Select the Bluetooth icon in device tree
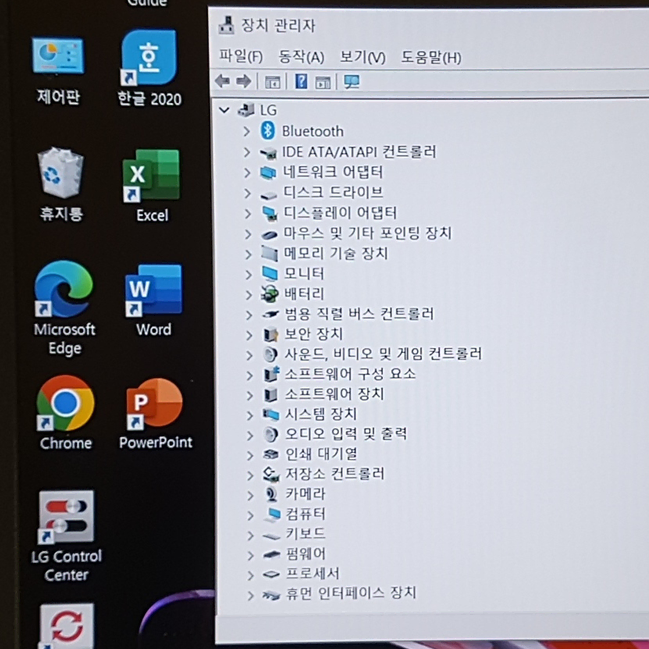This screenshot has width=649, height=649. (x=268, y=131)
